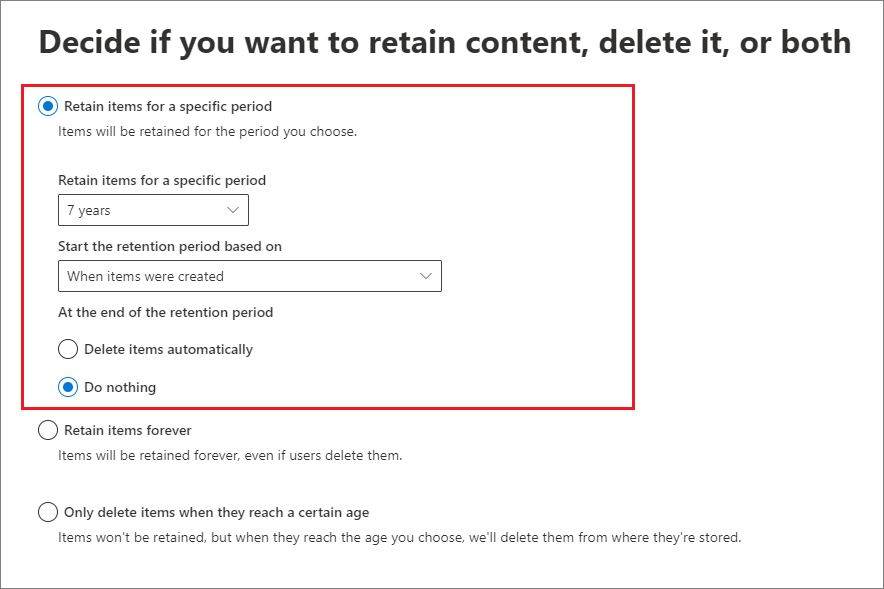
Task: Click the selected radio indicator beside "Do nothing"
Action: pyautogui.click(x=68, y=387)
